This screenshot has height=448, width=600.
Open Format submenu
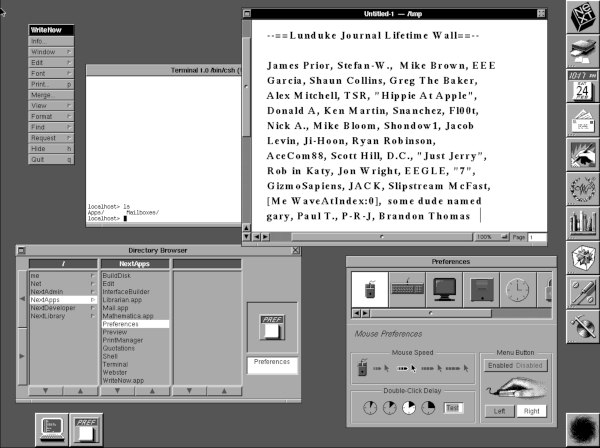point(51,116)
